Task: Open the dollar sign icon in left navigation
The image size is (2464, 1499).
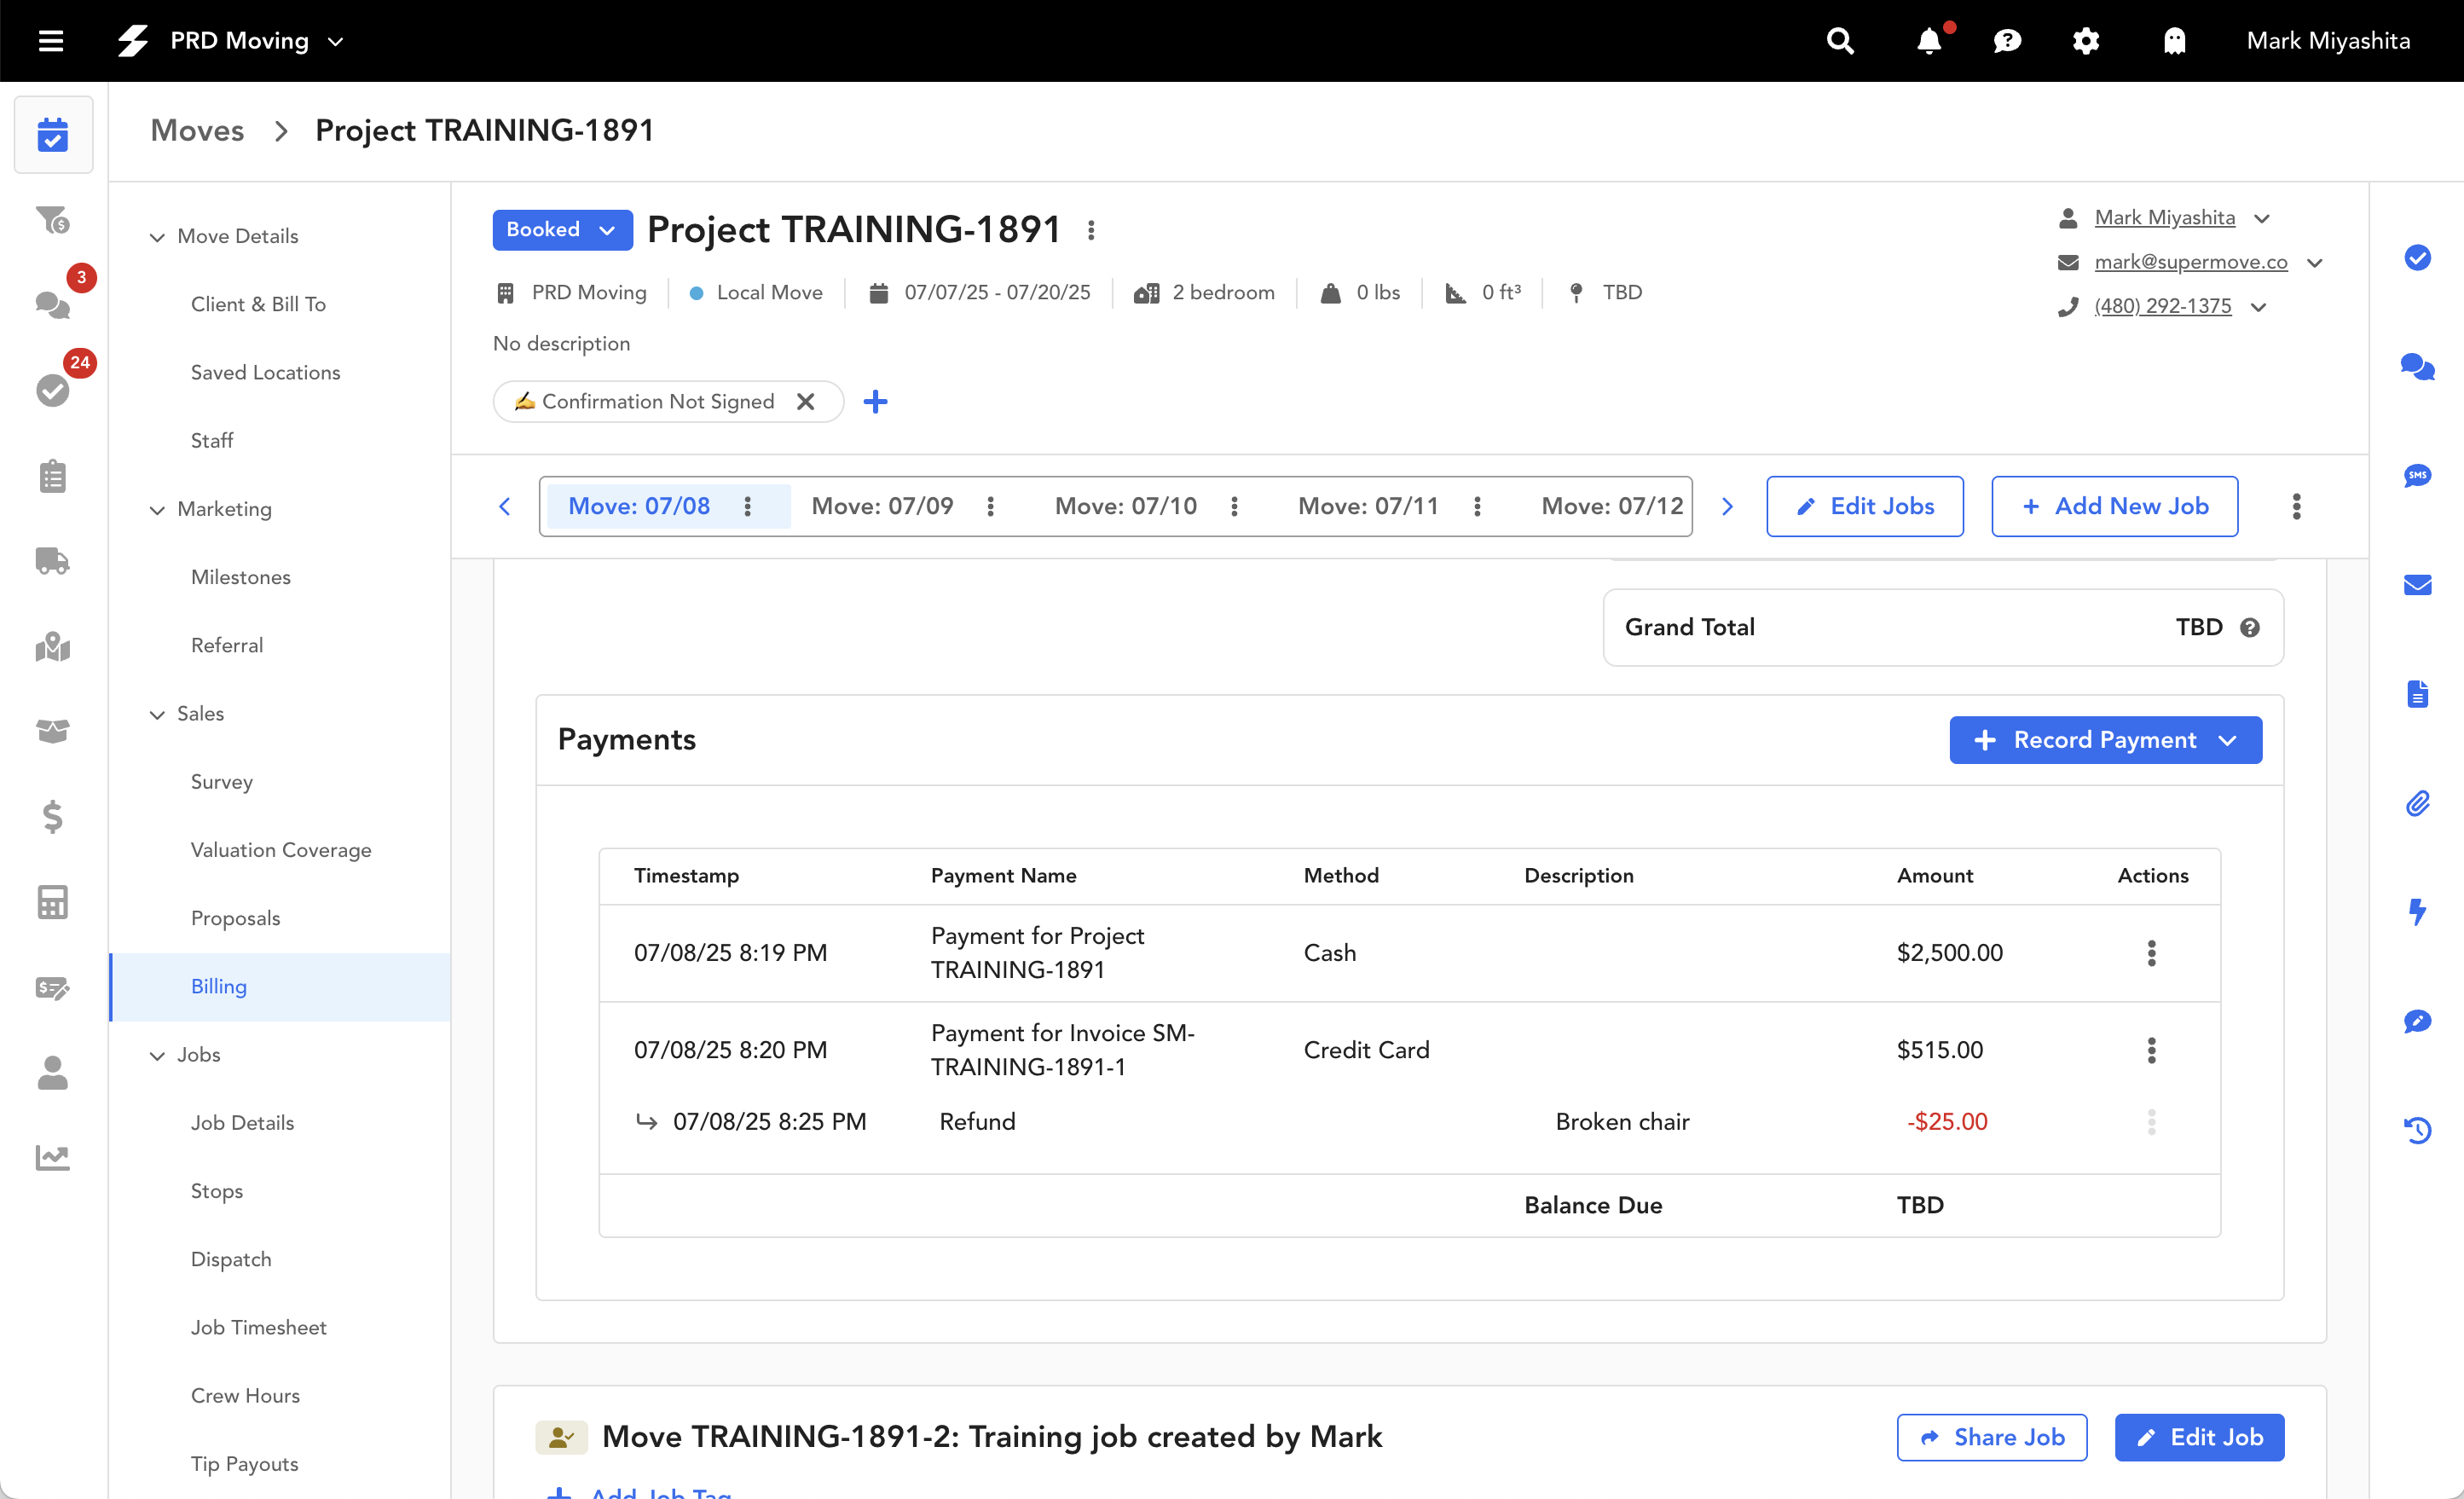Action: click(x=52, y=817)
